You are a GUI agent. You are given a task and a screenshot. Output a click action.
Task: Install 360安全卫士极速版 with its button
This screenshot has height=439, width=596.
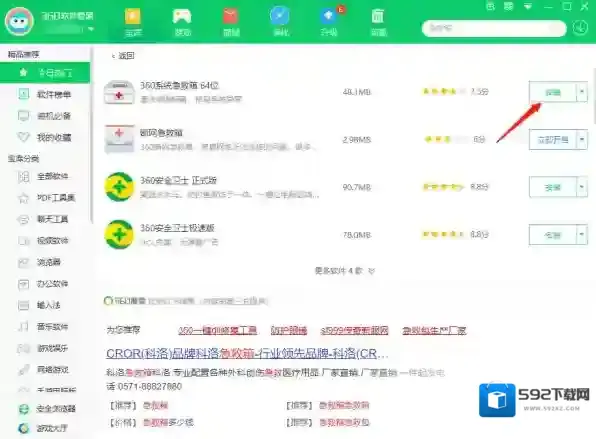point(552,235)
